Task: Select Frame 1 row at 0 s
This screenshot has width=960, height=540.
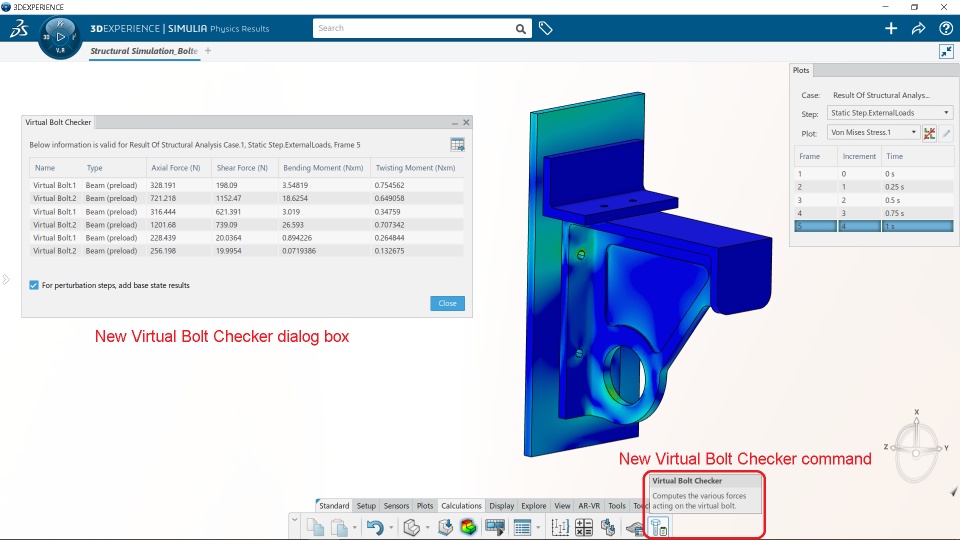Action: point(874,174)
